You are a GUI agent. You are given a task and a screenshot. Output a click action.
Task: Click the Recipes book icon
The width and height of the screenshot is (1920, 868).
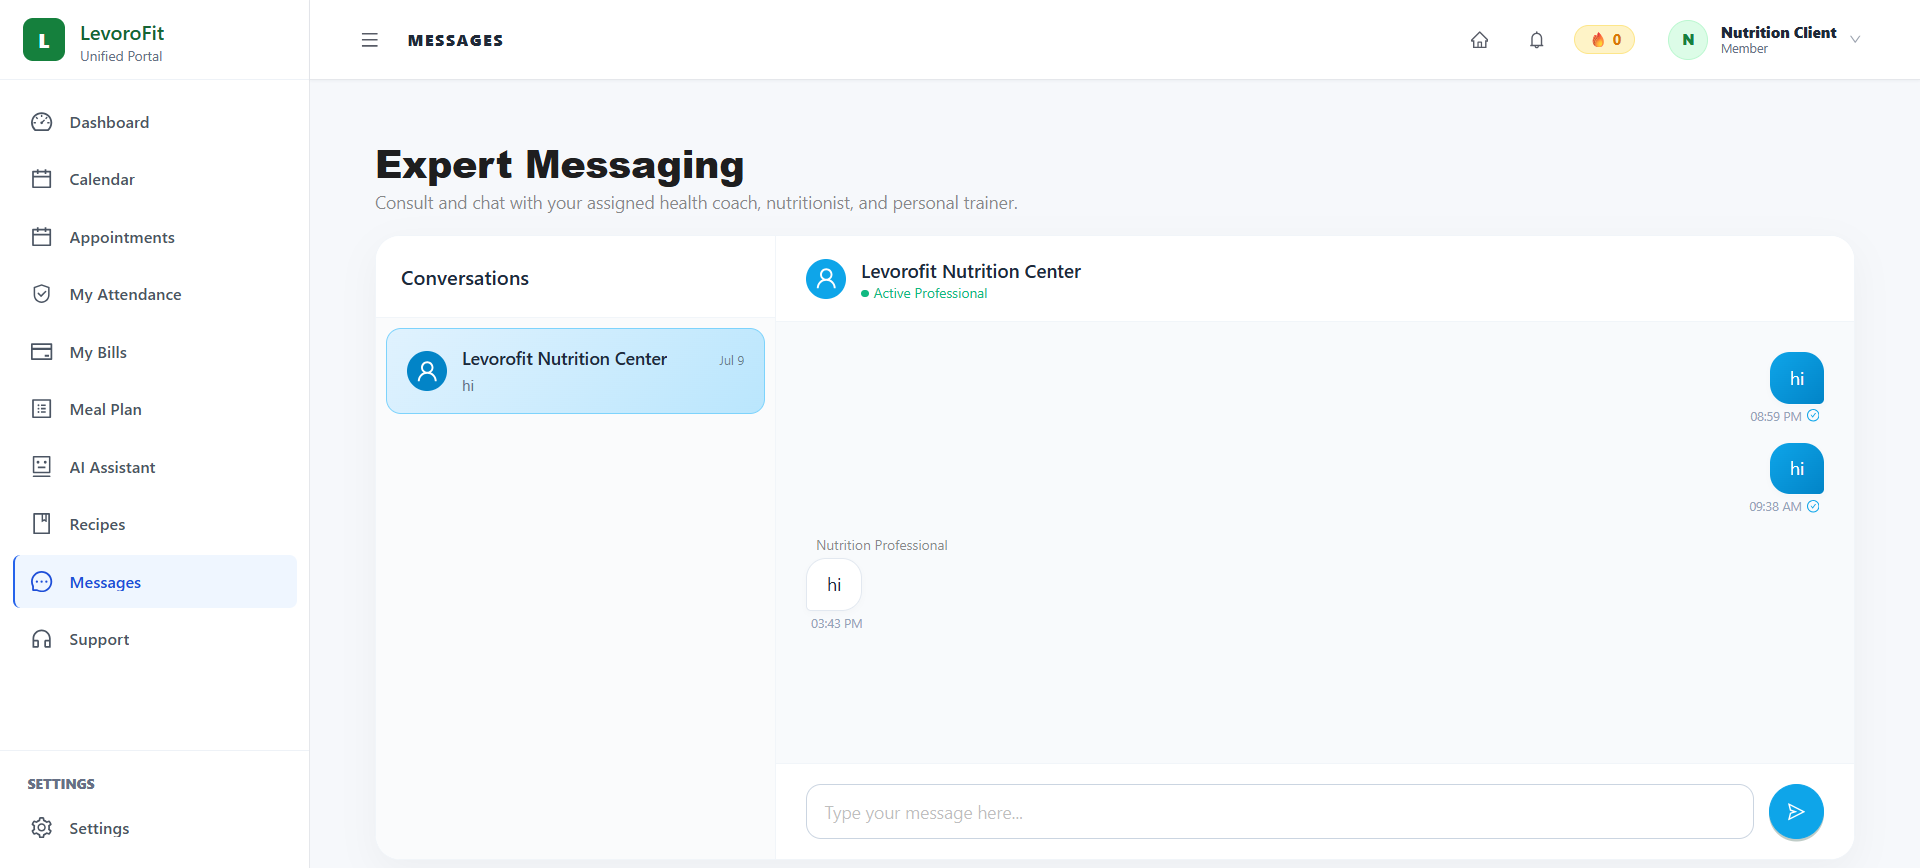[x=42, y=524]
